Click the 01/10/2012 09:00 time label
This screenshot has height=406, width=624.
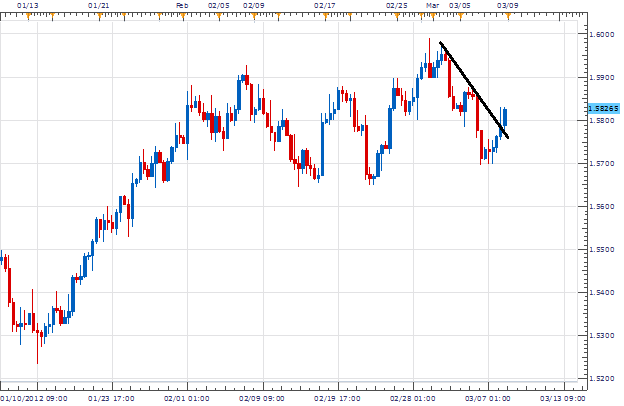pos(33,398)
